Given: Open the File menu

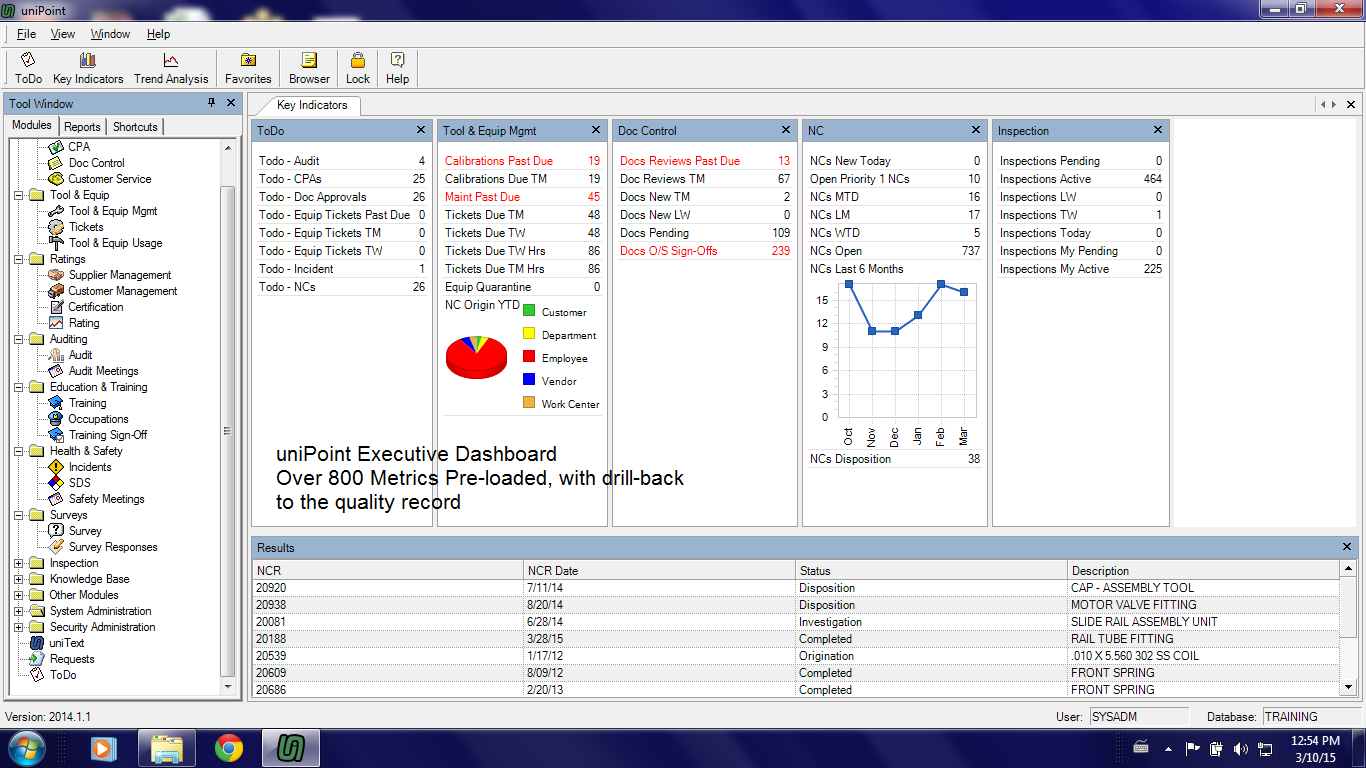Looking at the screenshot, I should click(x=26, y=34).
